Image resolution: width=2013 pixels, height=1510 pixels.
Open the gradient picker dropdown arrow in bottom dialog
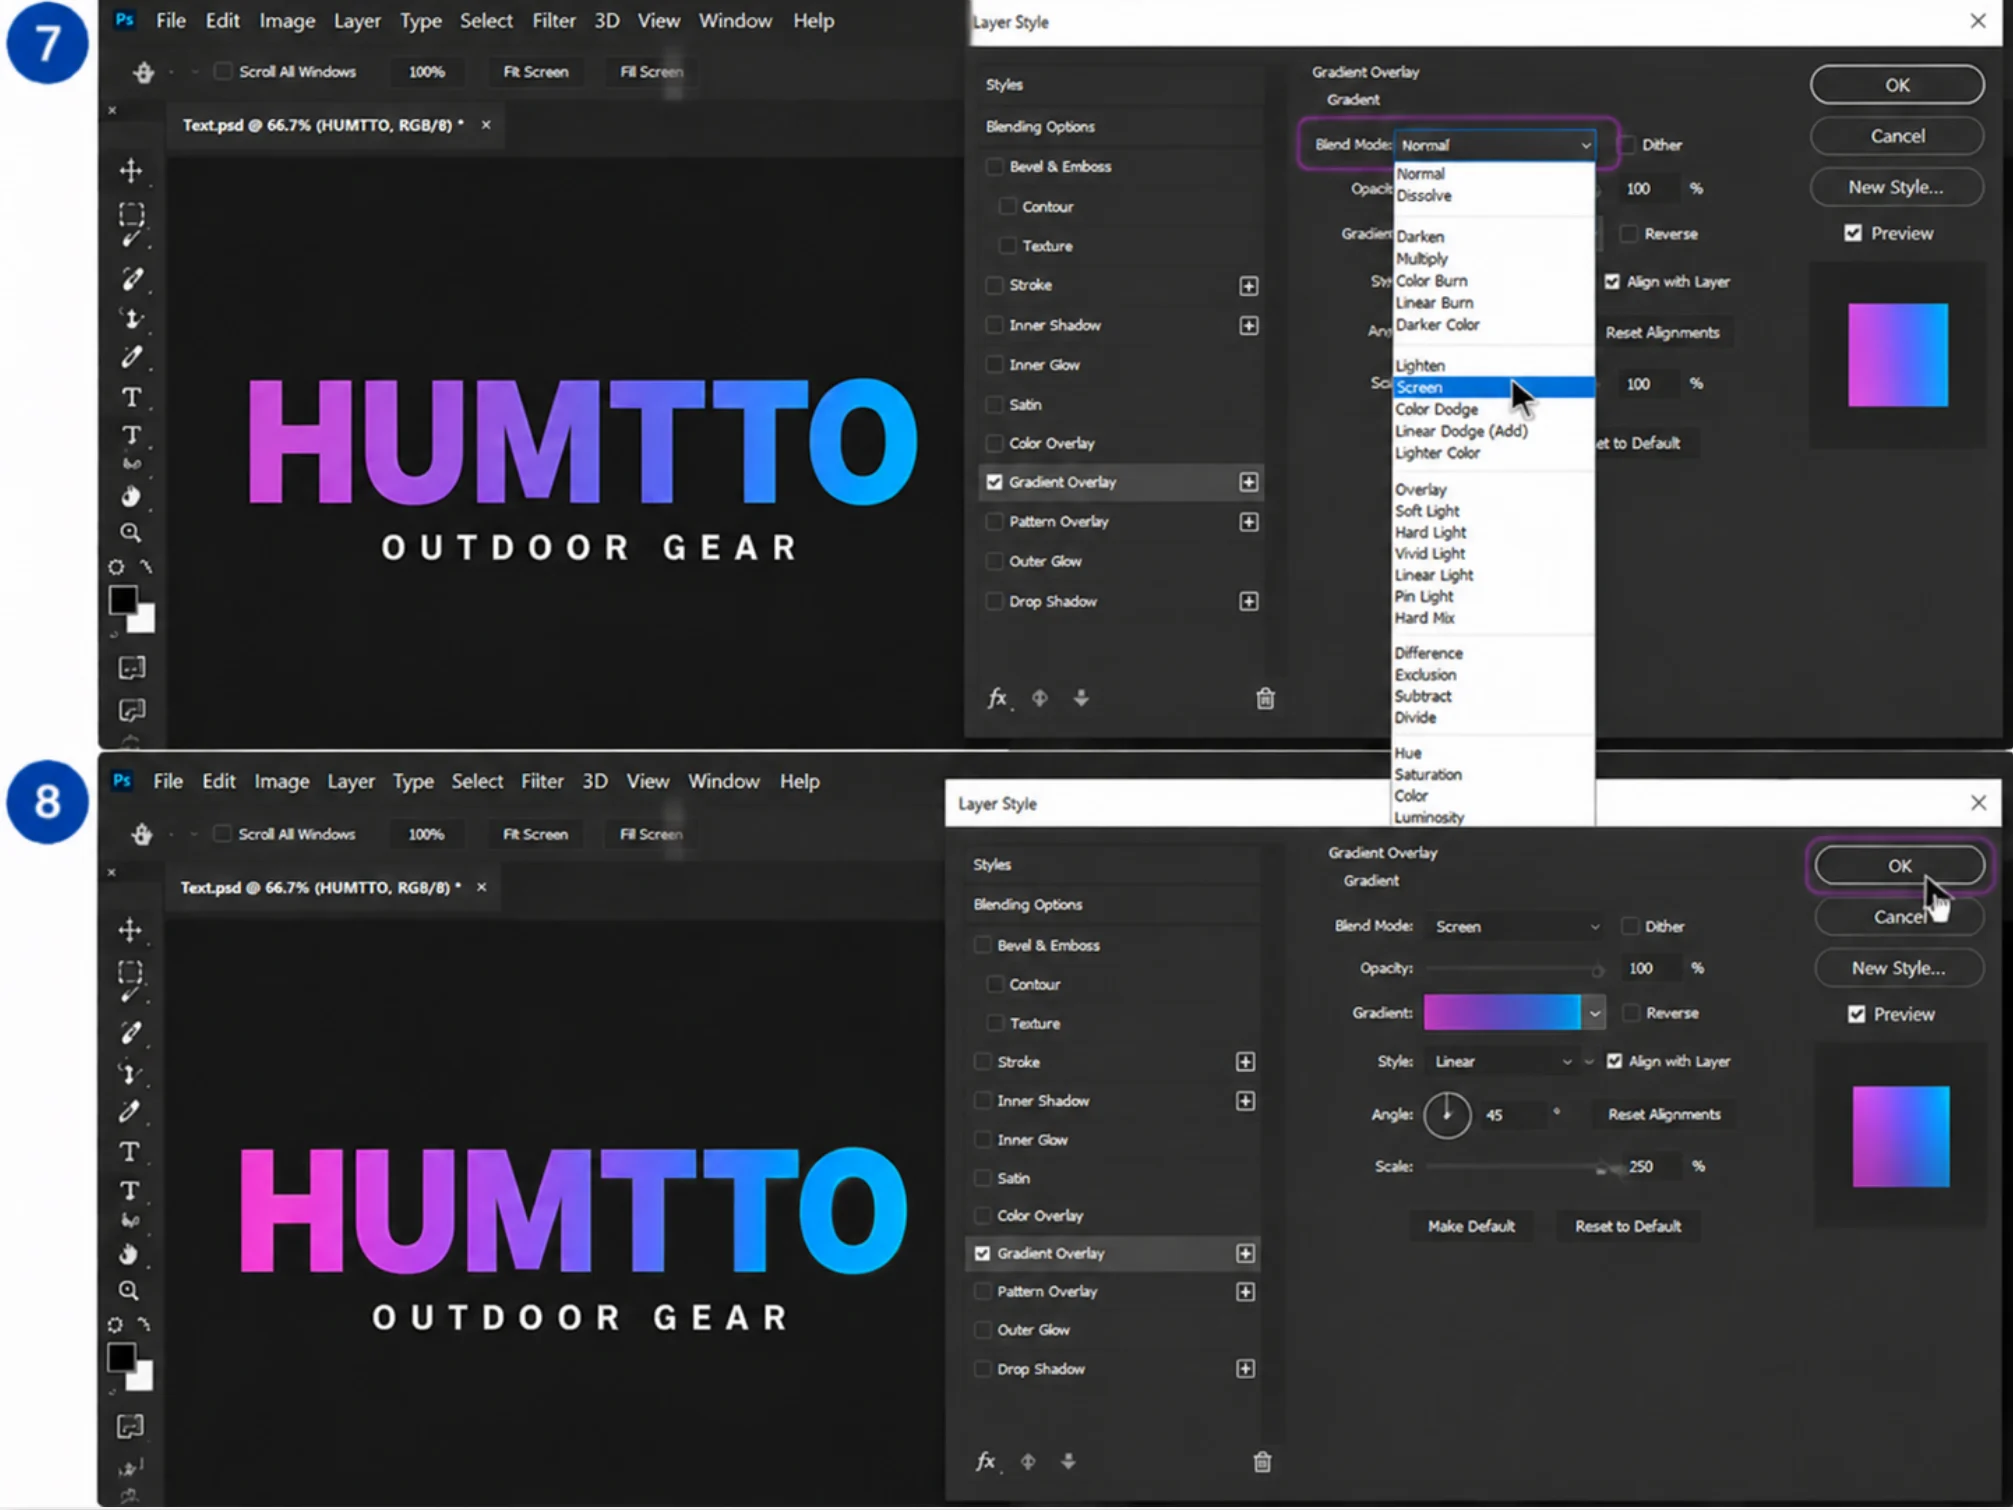[x=1595, y=1013]
